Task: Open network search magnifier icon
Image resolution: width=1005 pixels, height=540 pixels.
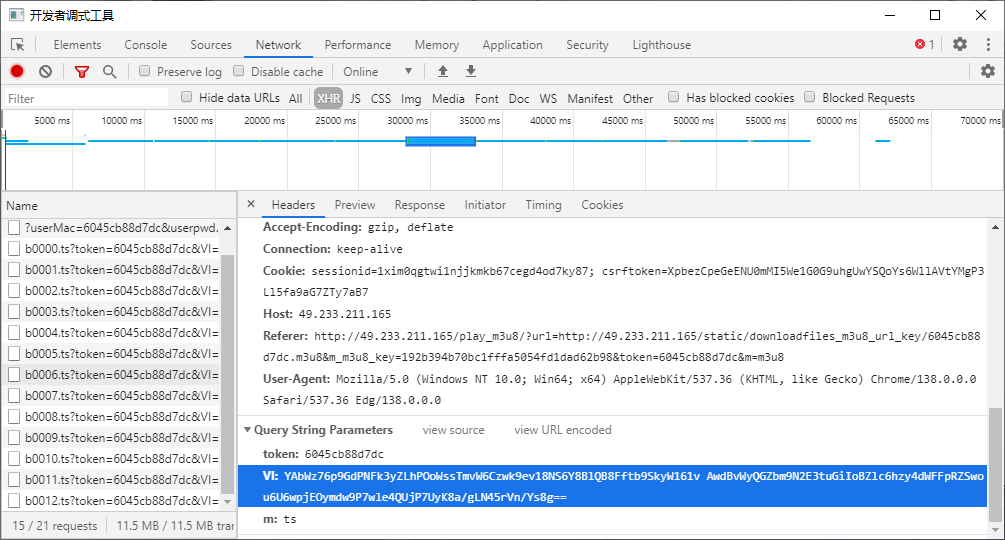Action: [x=109, y=71]
